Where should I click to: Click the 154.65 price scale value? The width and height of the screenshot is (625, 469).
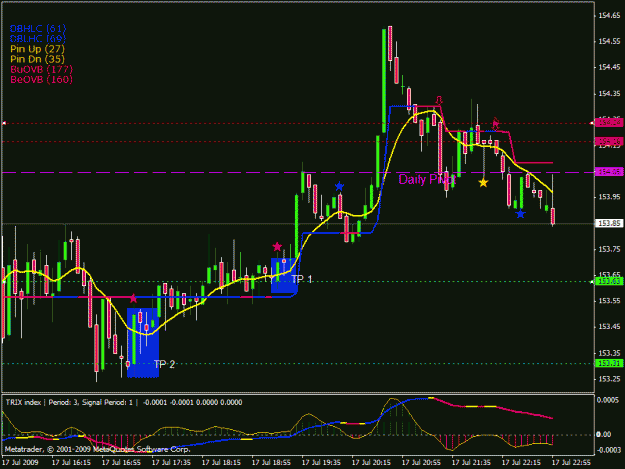[609, 16]
